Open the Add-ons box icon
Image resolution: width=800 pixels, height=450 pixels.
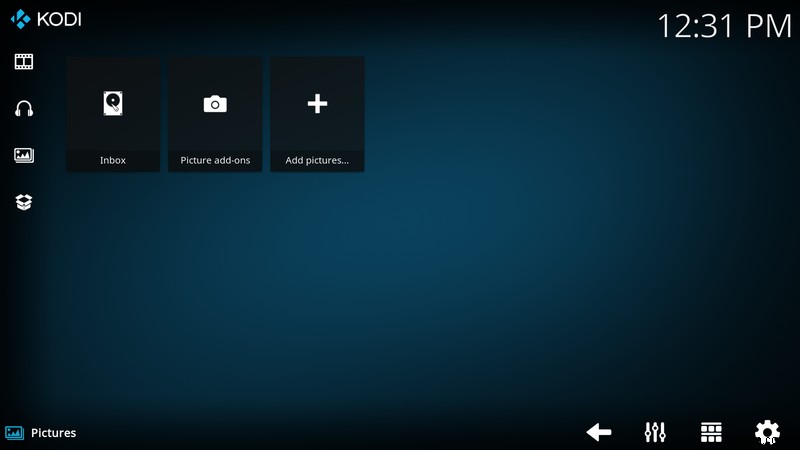click(23, 202)
